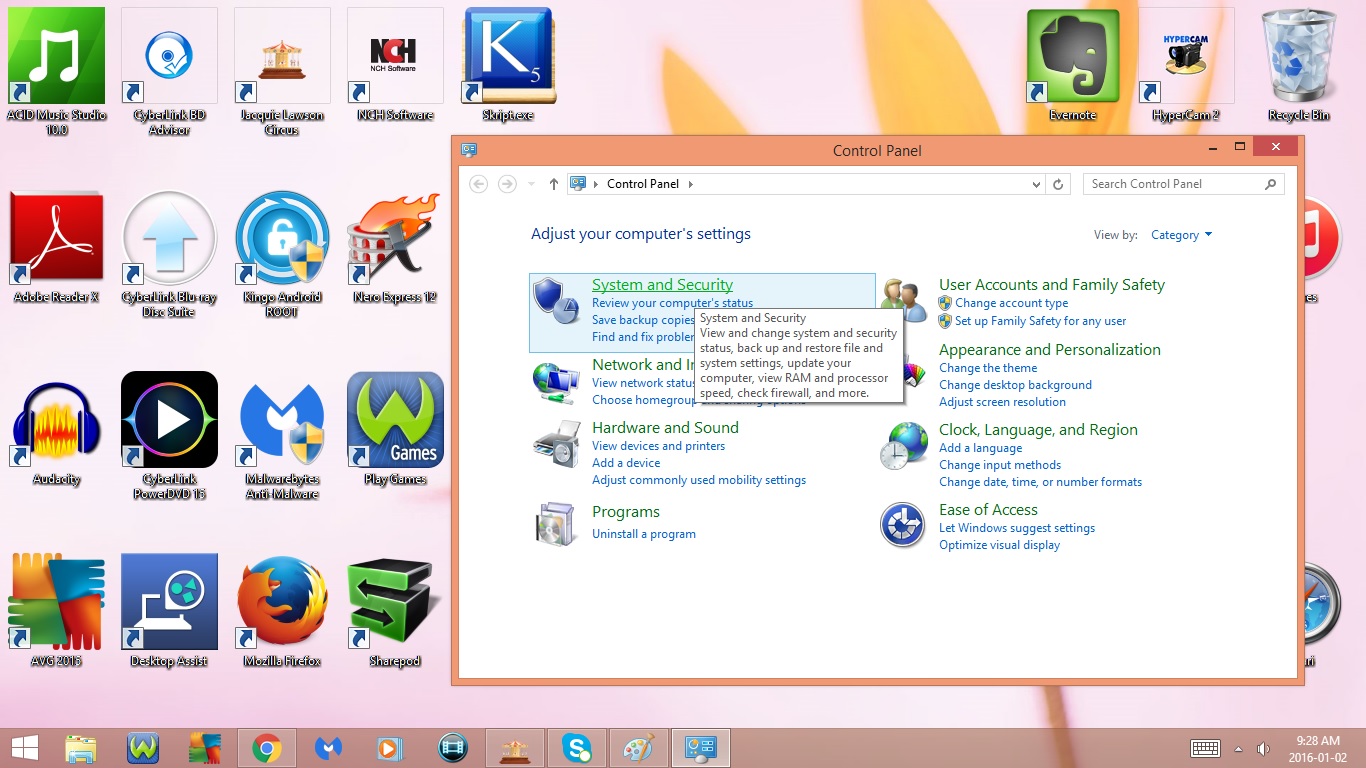
Task: Refresh the Control Panel address bar
Action: coord(1059,184)
